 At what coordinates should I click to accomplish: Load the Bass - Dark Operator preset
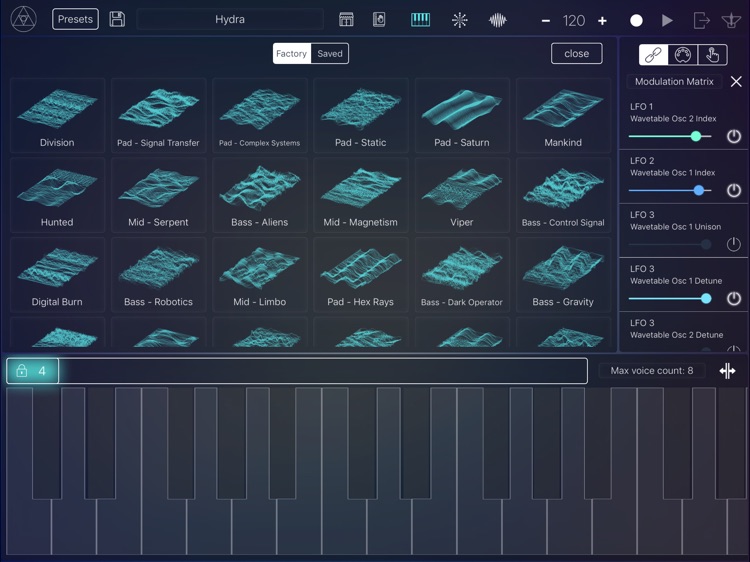(x=462, y=275)
